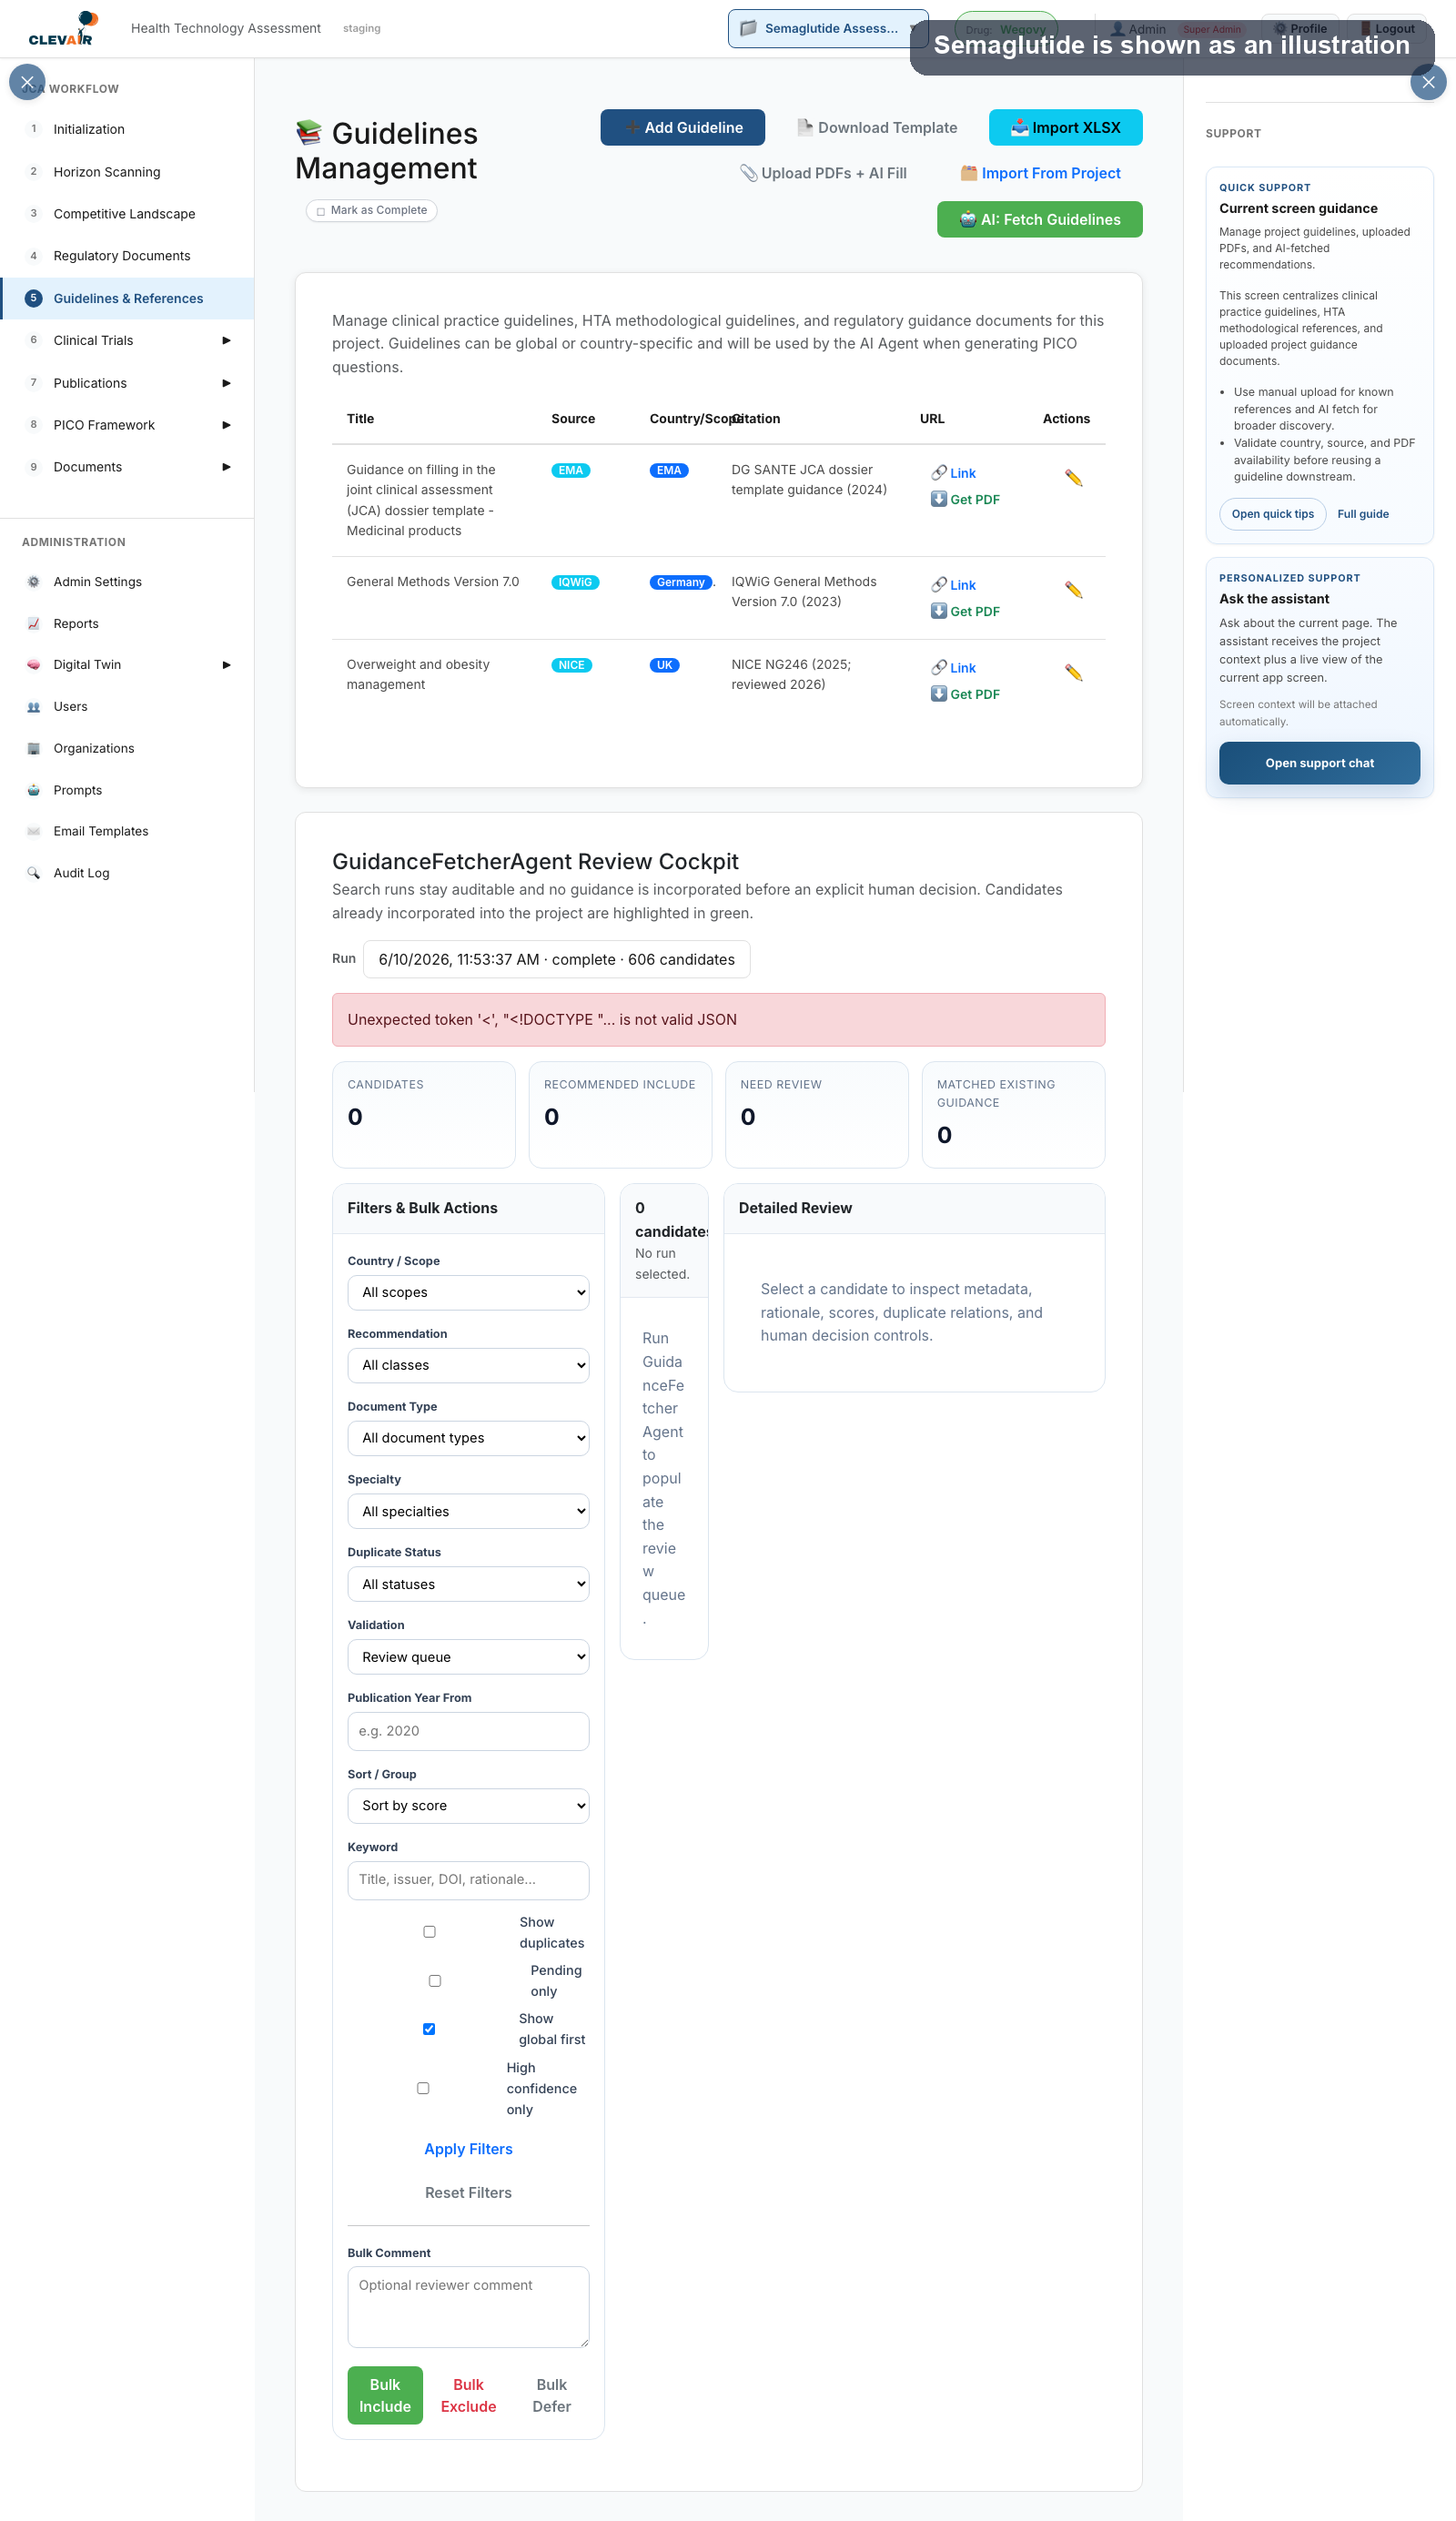Click the step 3 Competitive Landscape badge

tap(33, 214)
